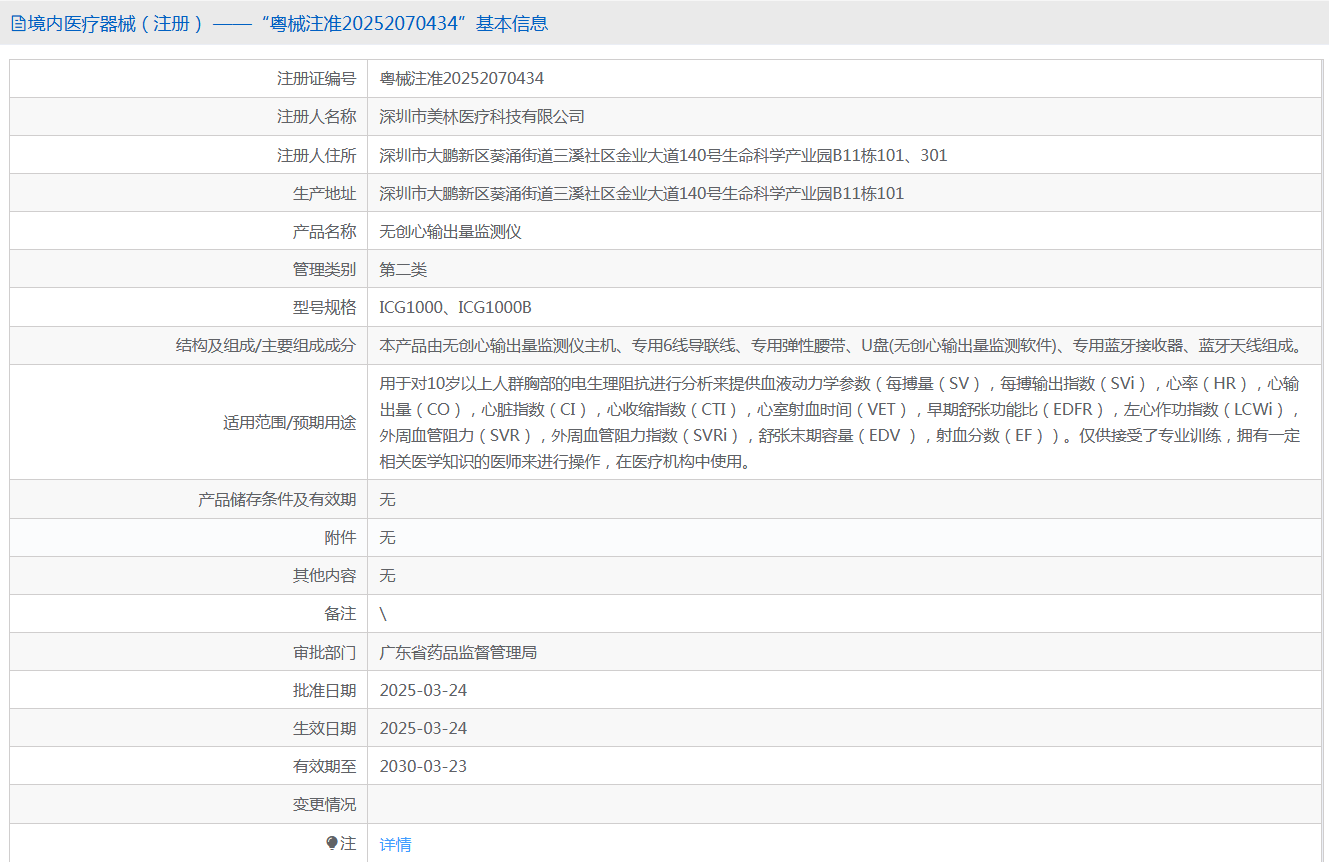Click the 有效期至 label

point(324,766)
